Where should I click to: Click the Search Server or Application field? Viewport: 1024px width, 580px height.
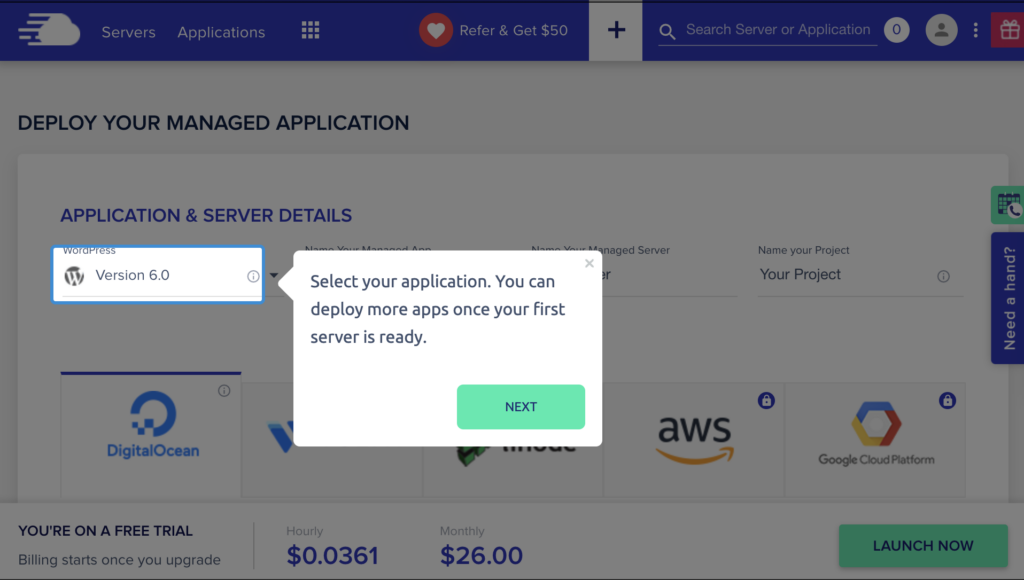pos(778,30)
